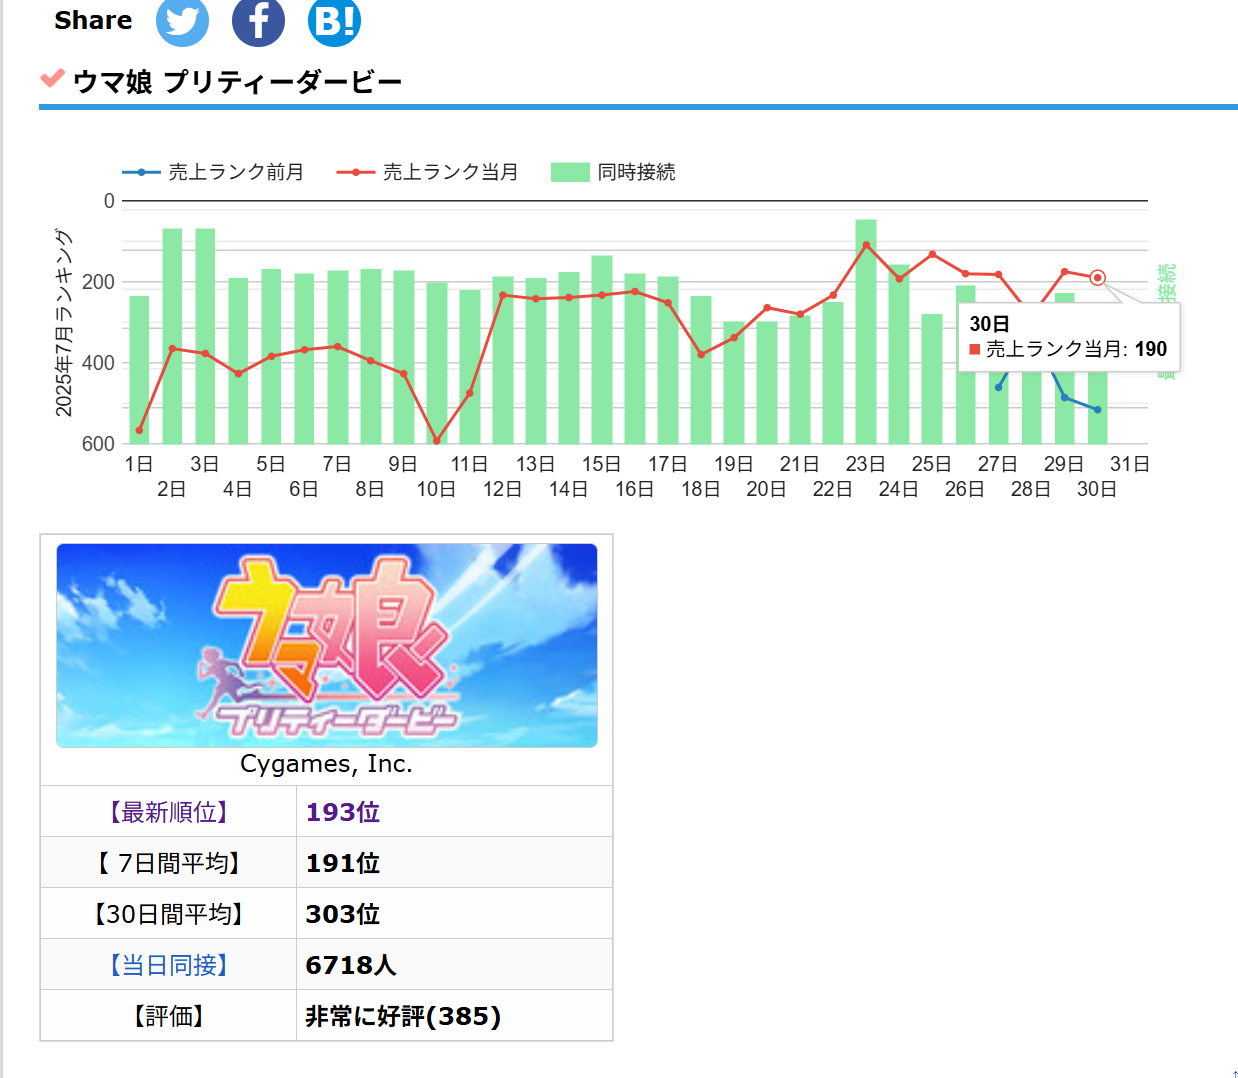The image size is (1238, 1078).
Task: Open the 【当日同接】 link
Action: point(169,965)
